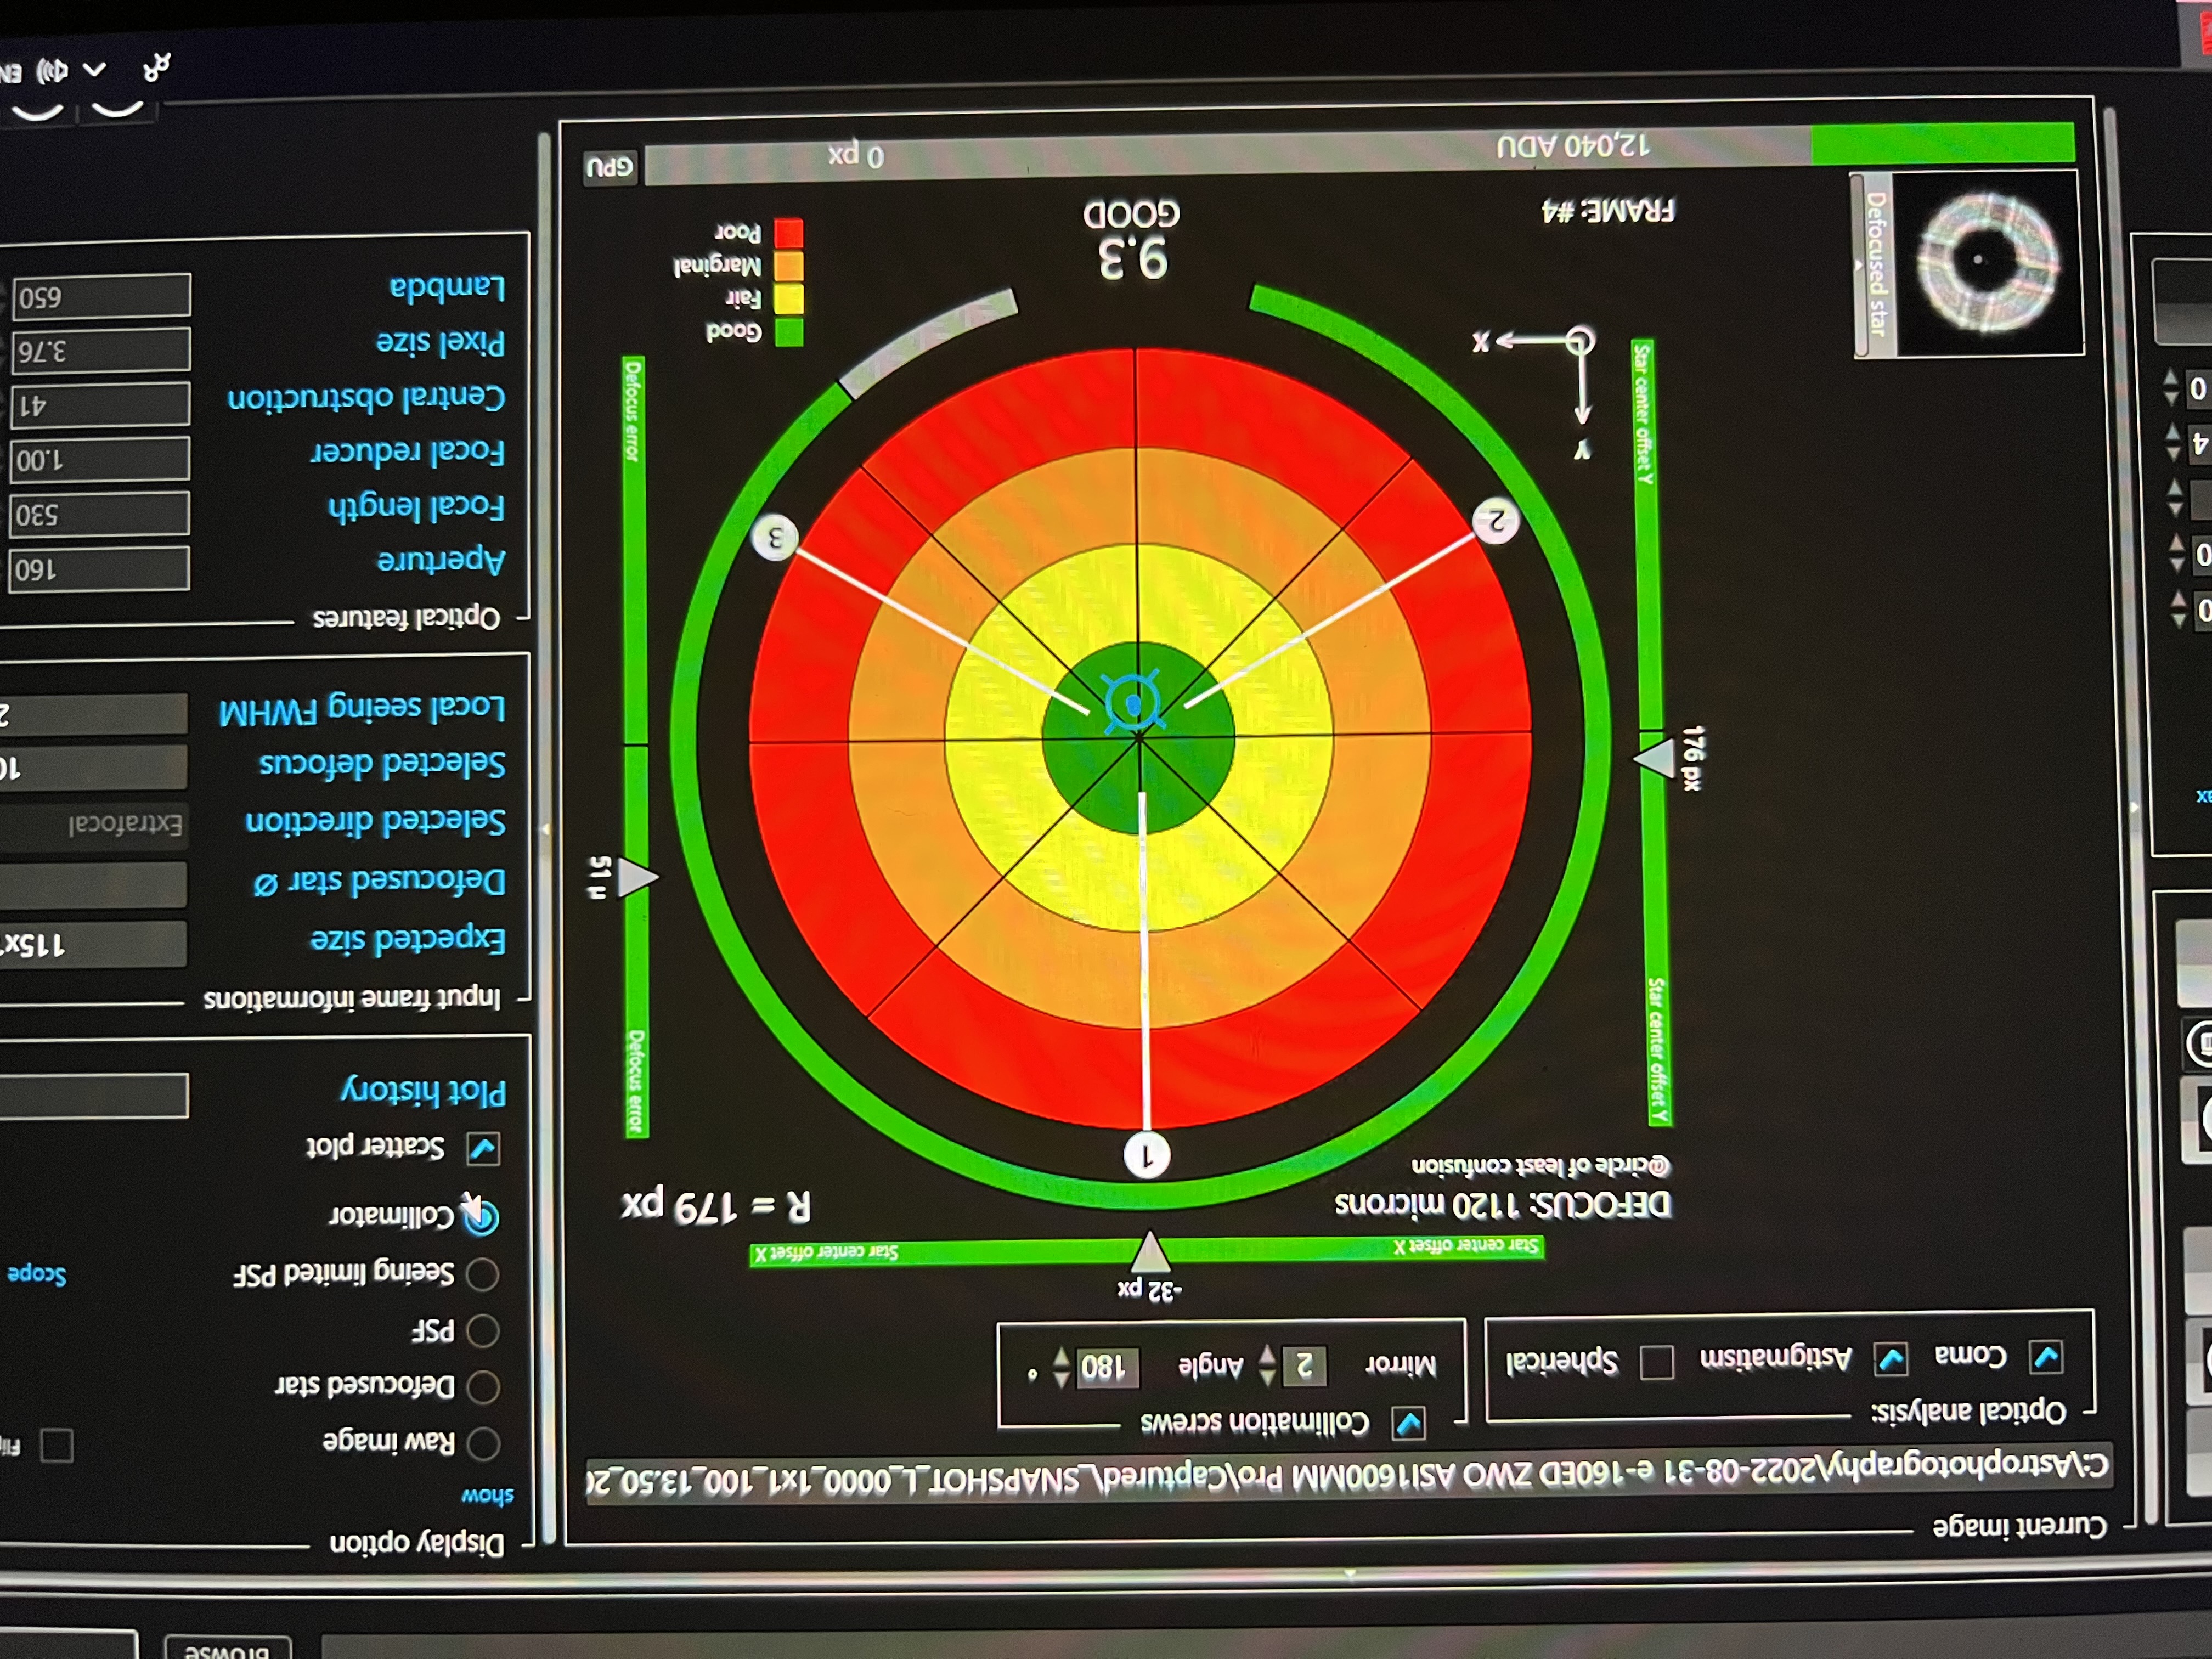Select the Seeing limited PSF option

point(483,1274)
